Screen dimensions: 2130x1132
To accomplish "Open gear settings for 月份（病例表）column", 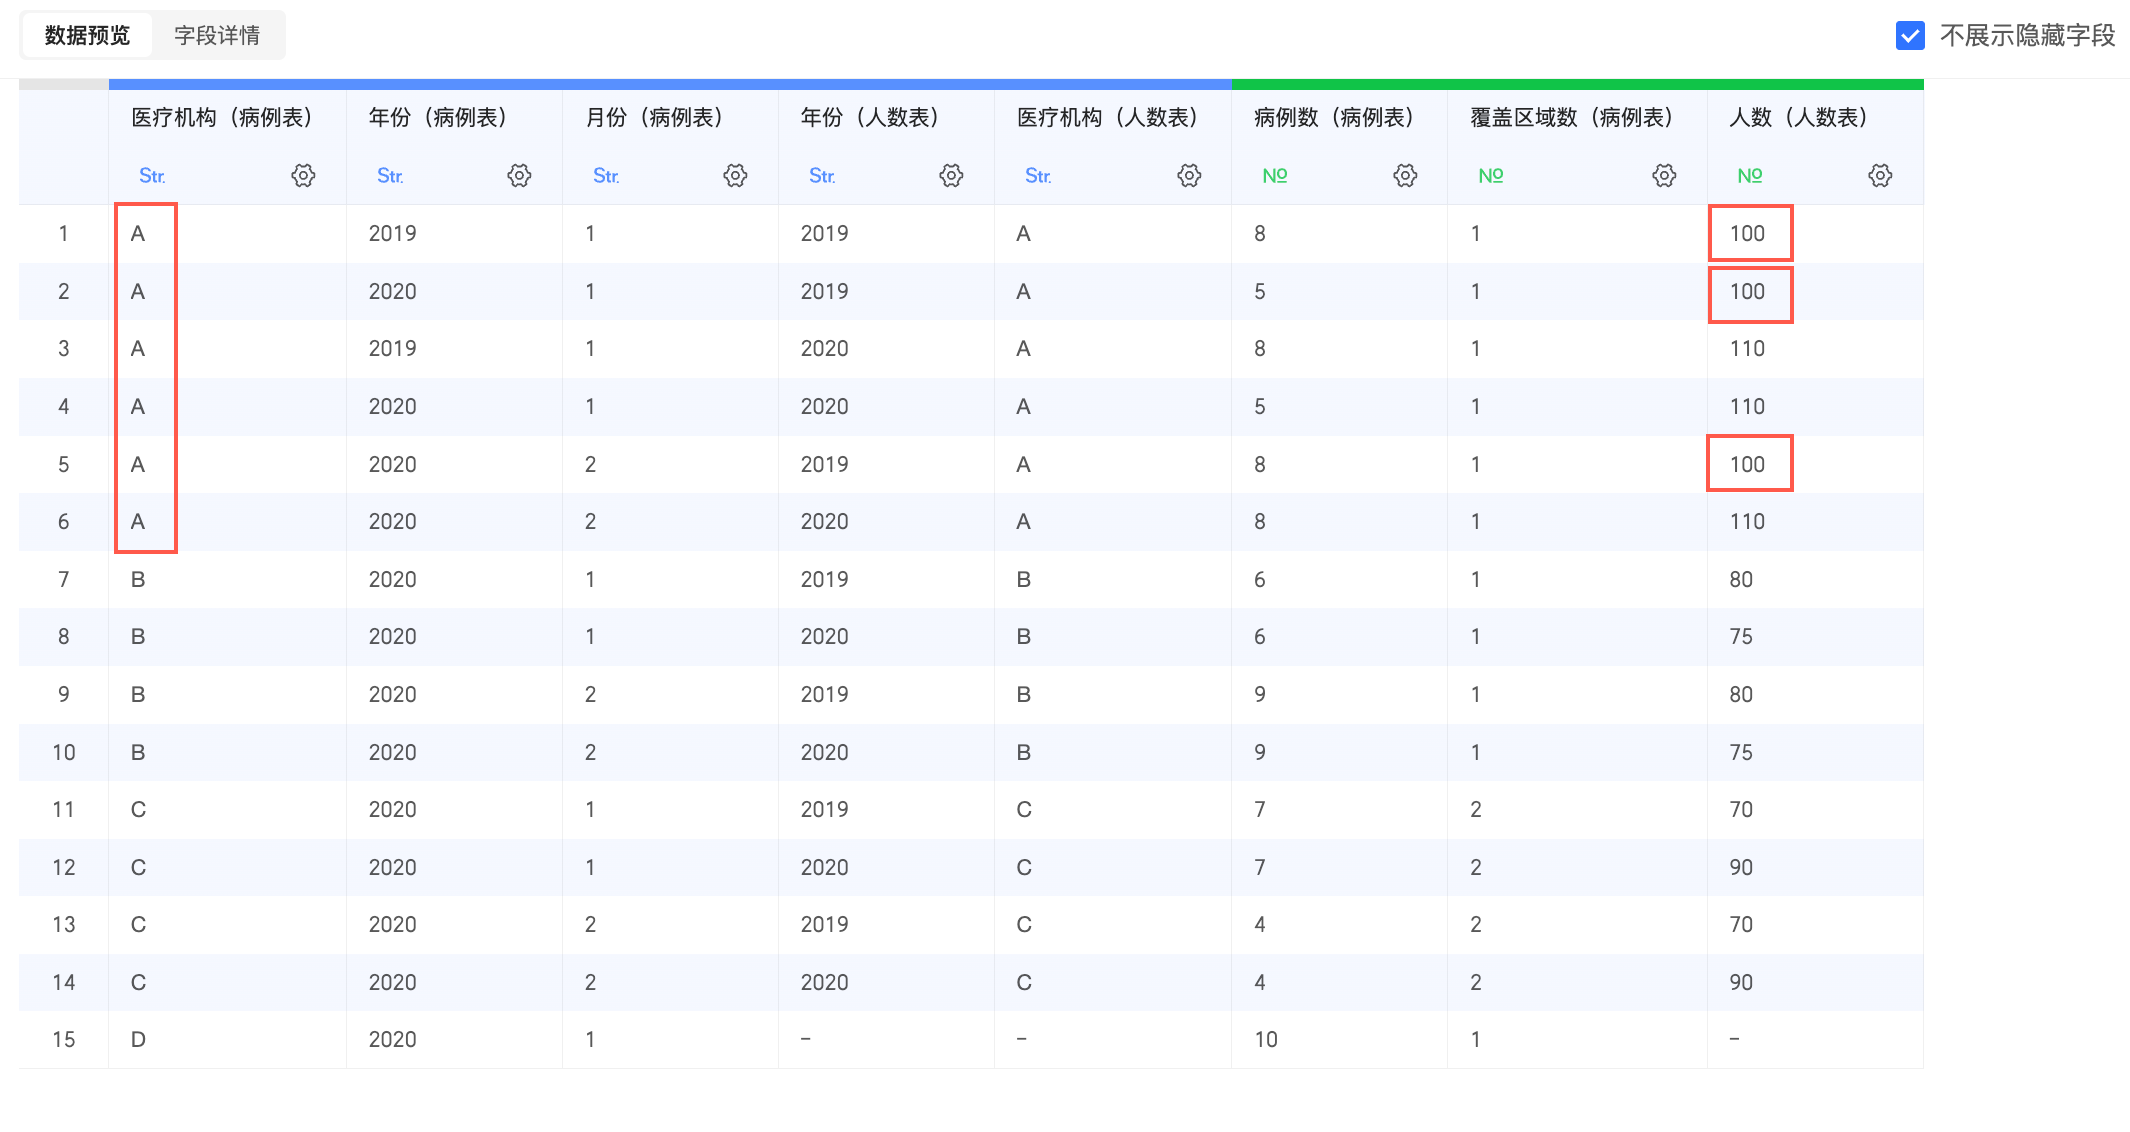I will coord(735,176).
